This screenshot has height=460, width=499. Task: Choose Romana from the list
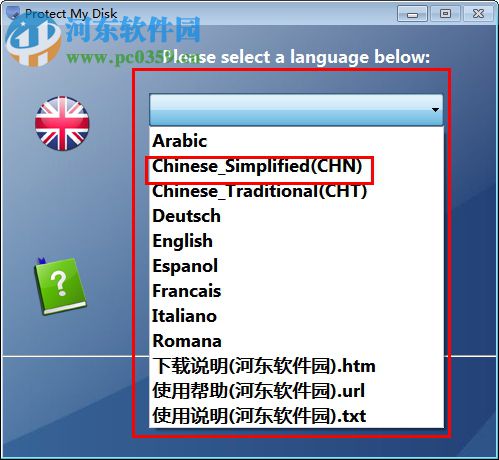point(296,341)
